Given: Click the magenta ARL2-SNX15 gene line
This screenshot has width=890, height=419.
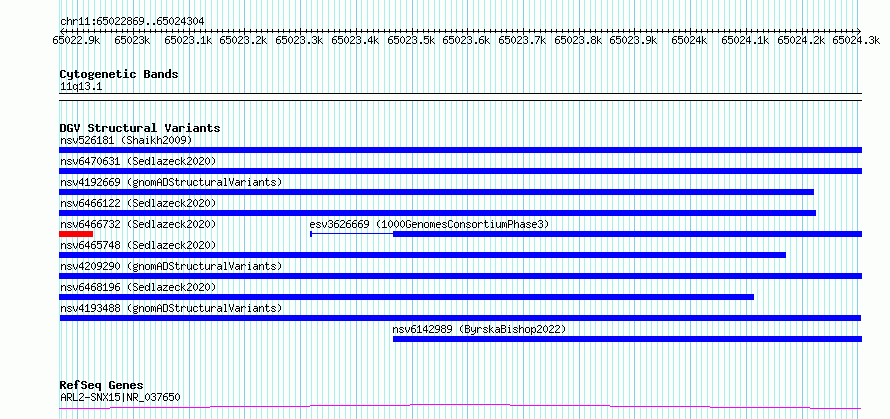Looking at the screenshot, I should pos(460,407).
